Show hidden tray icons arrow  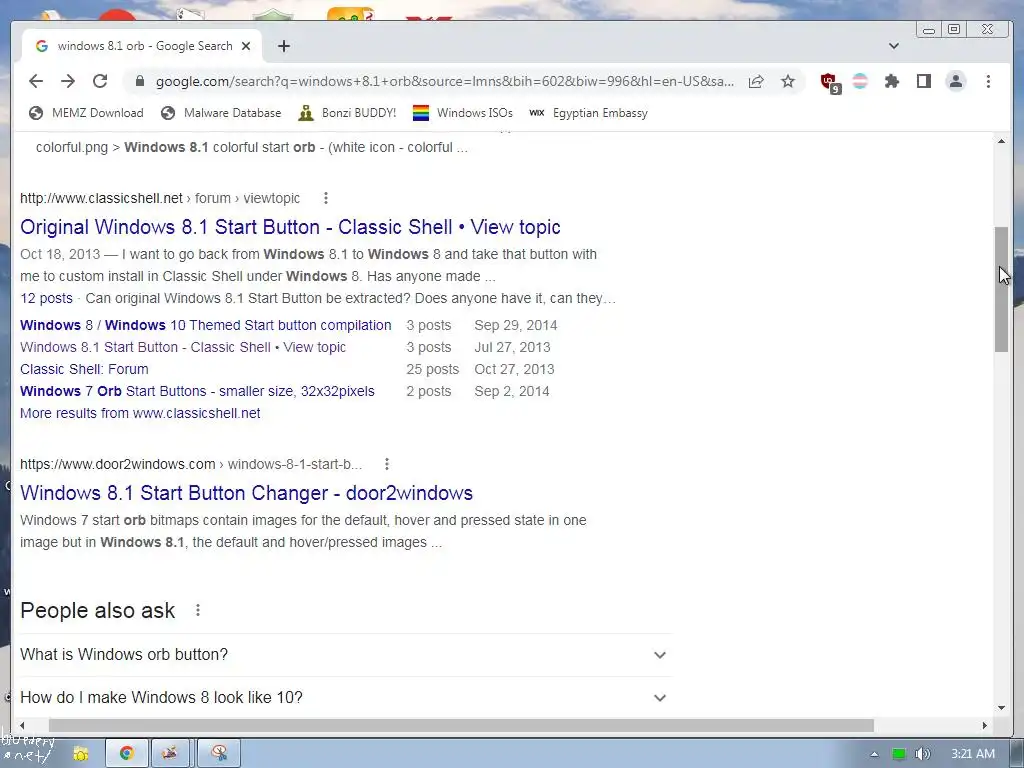tap(874, 754)
